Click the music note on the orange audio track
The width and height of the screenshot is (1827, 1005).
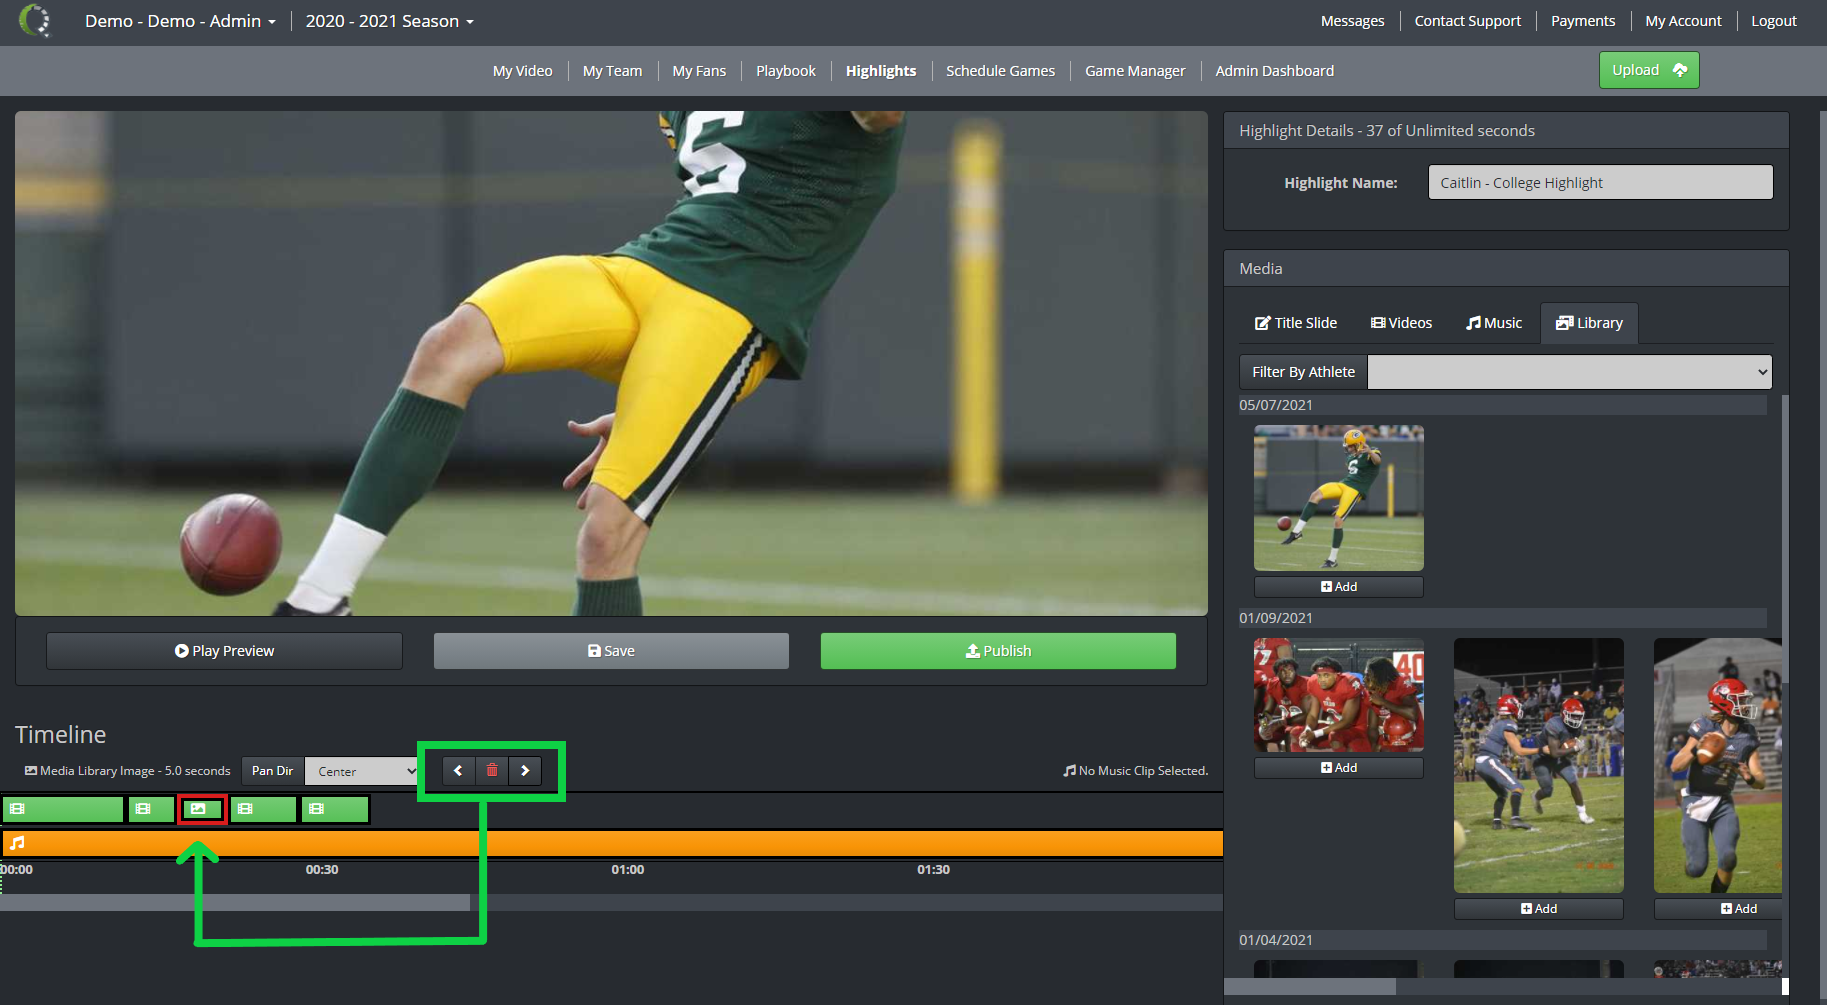coord(17,843)
